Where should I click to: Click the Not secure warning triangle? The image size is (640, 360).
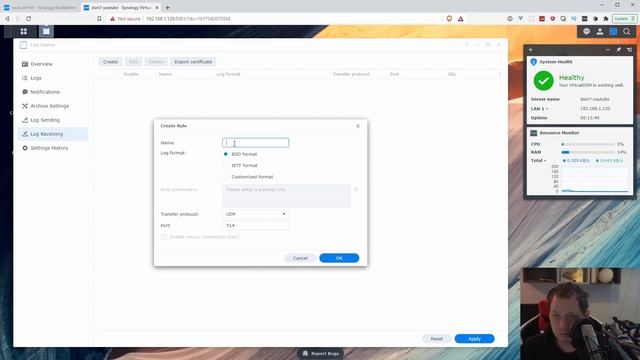click(113, 19)
